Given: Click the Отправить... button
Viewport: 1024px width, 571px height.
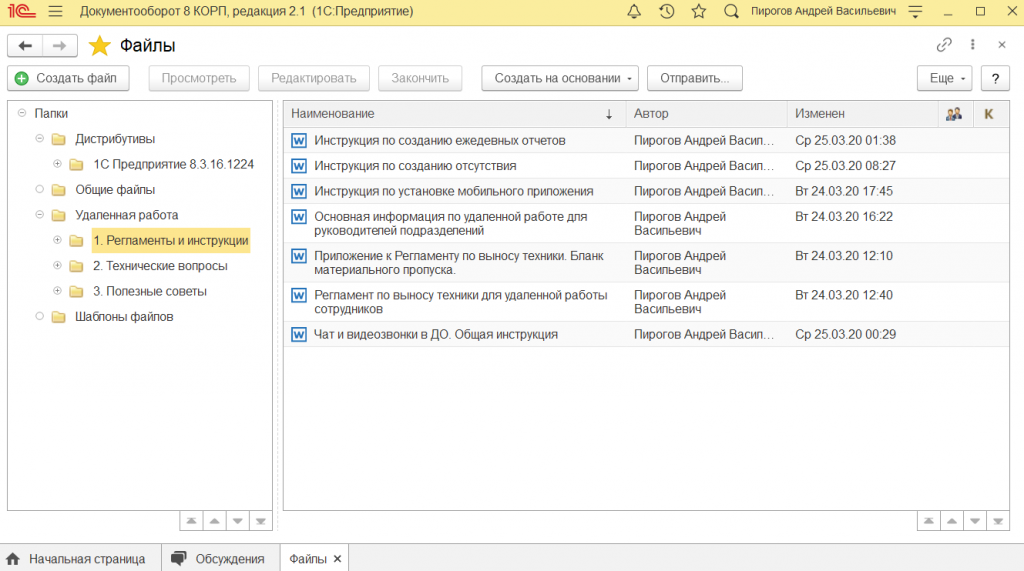Looking at the screenshot, I should coord(694,78).
